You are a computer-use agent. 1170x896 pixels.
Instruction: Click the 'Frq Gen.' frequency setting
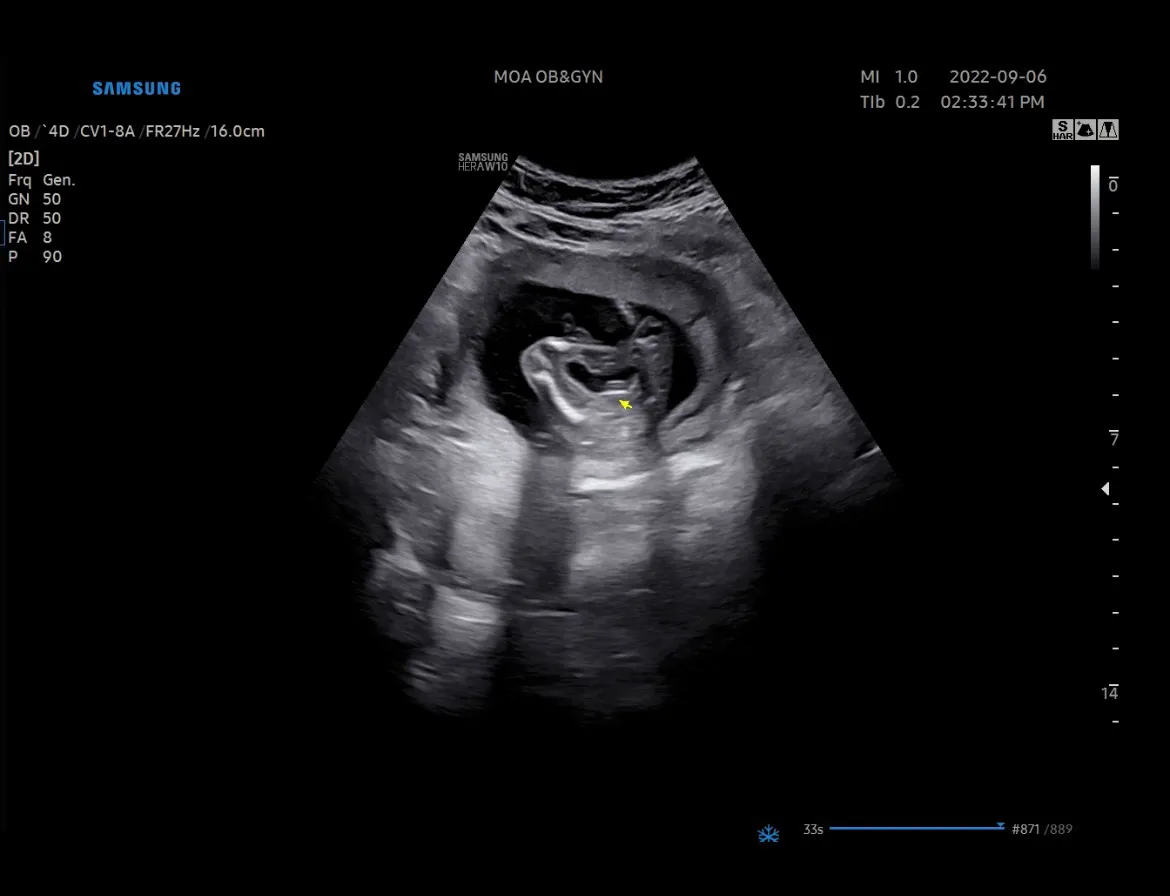tap(42, 180)
